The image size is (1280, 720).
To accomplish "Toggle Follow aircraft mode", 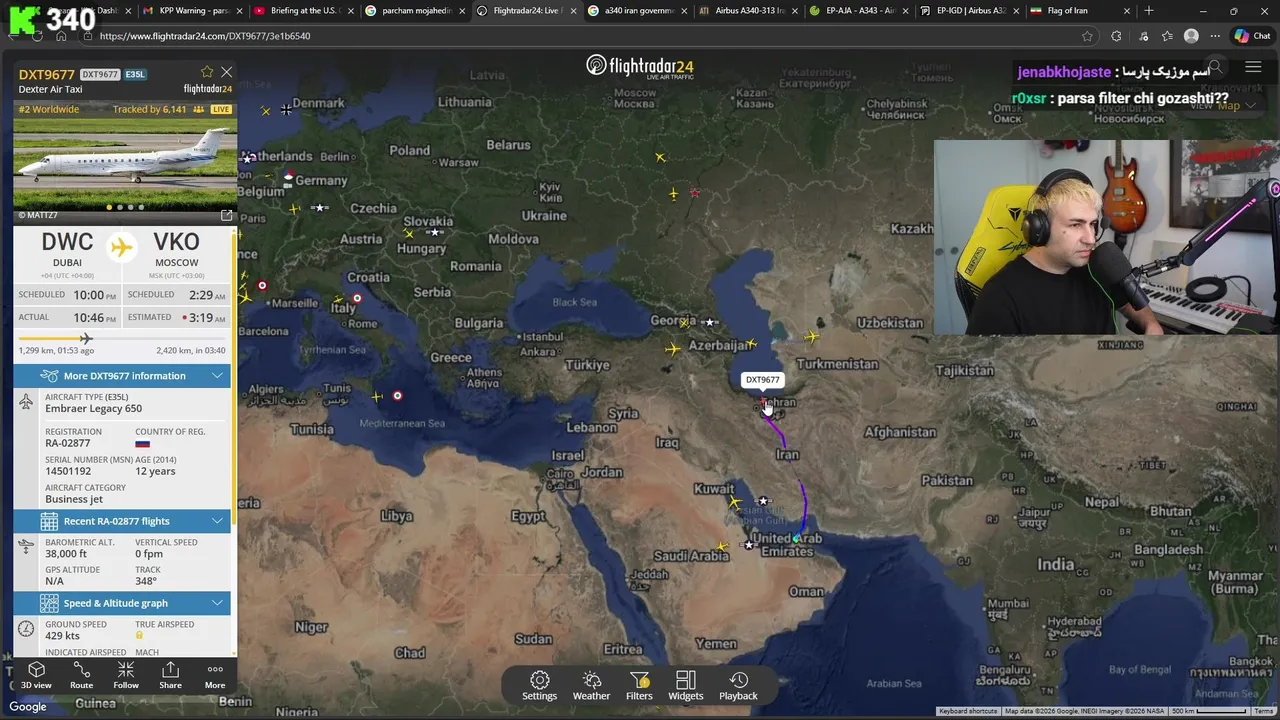I will [126, 675].
